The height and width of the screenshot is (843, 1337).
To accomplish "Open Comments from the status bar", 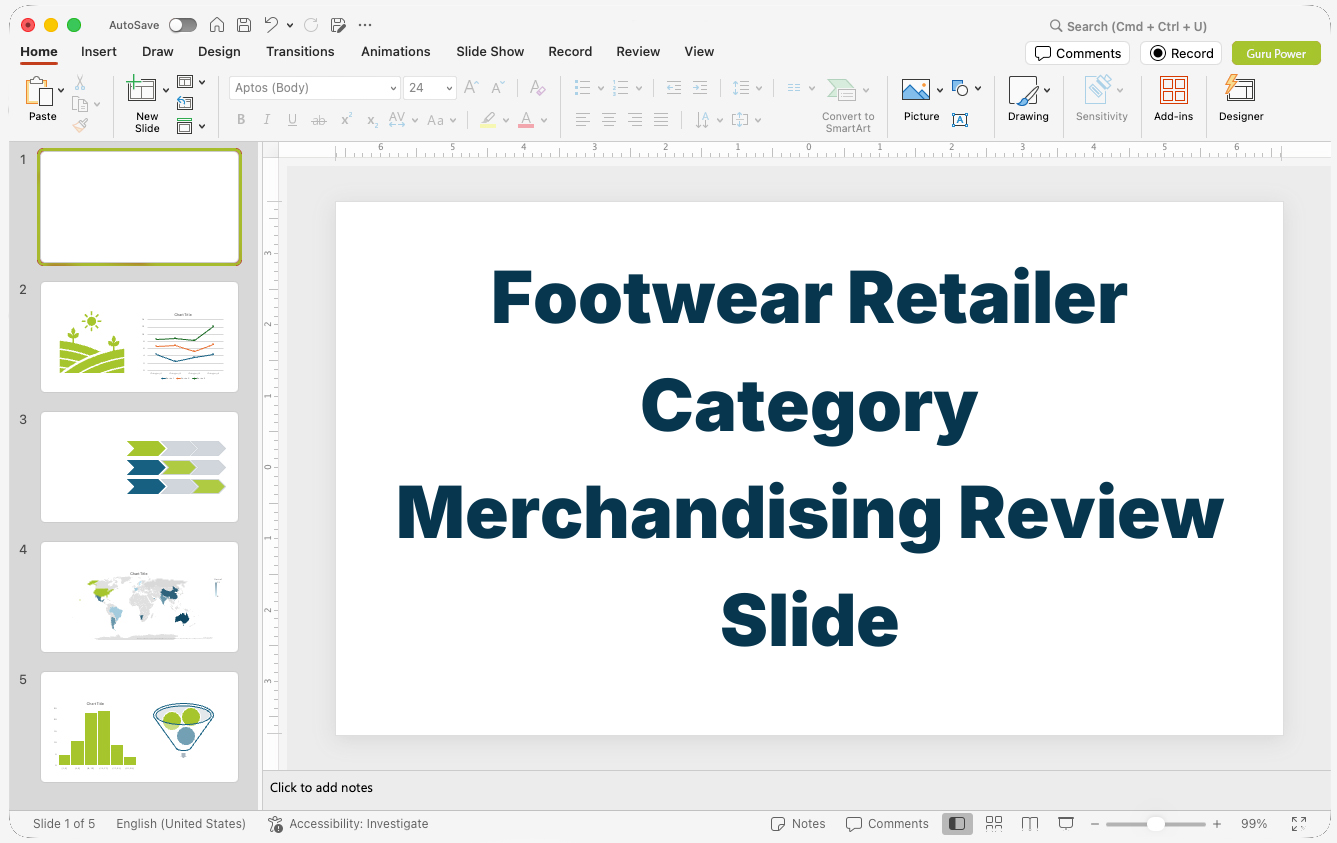I will pyautogui.click(x=887, y=824).
